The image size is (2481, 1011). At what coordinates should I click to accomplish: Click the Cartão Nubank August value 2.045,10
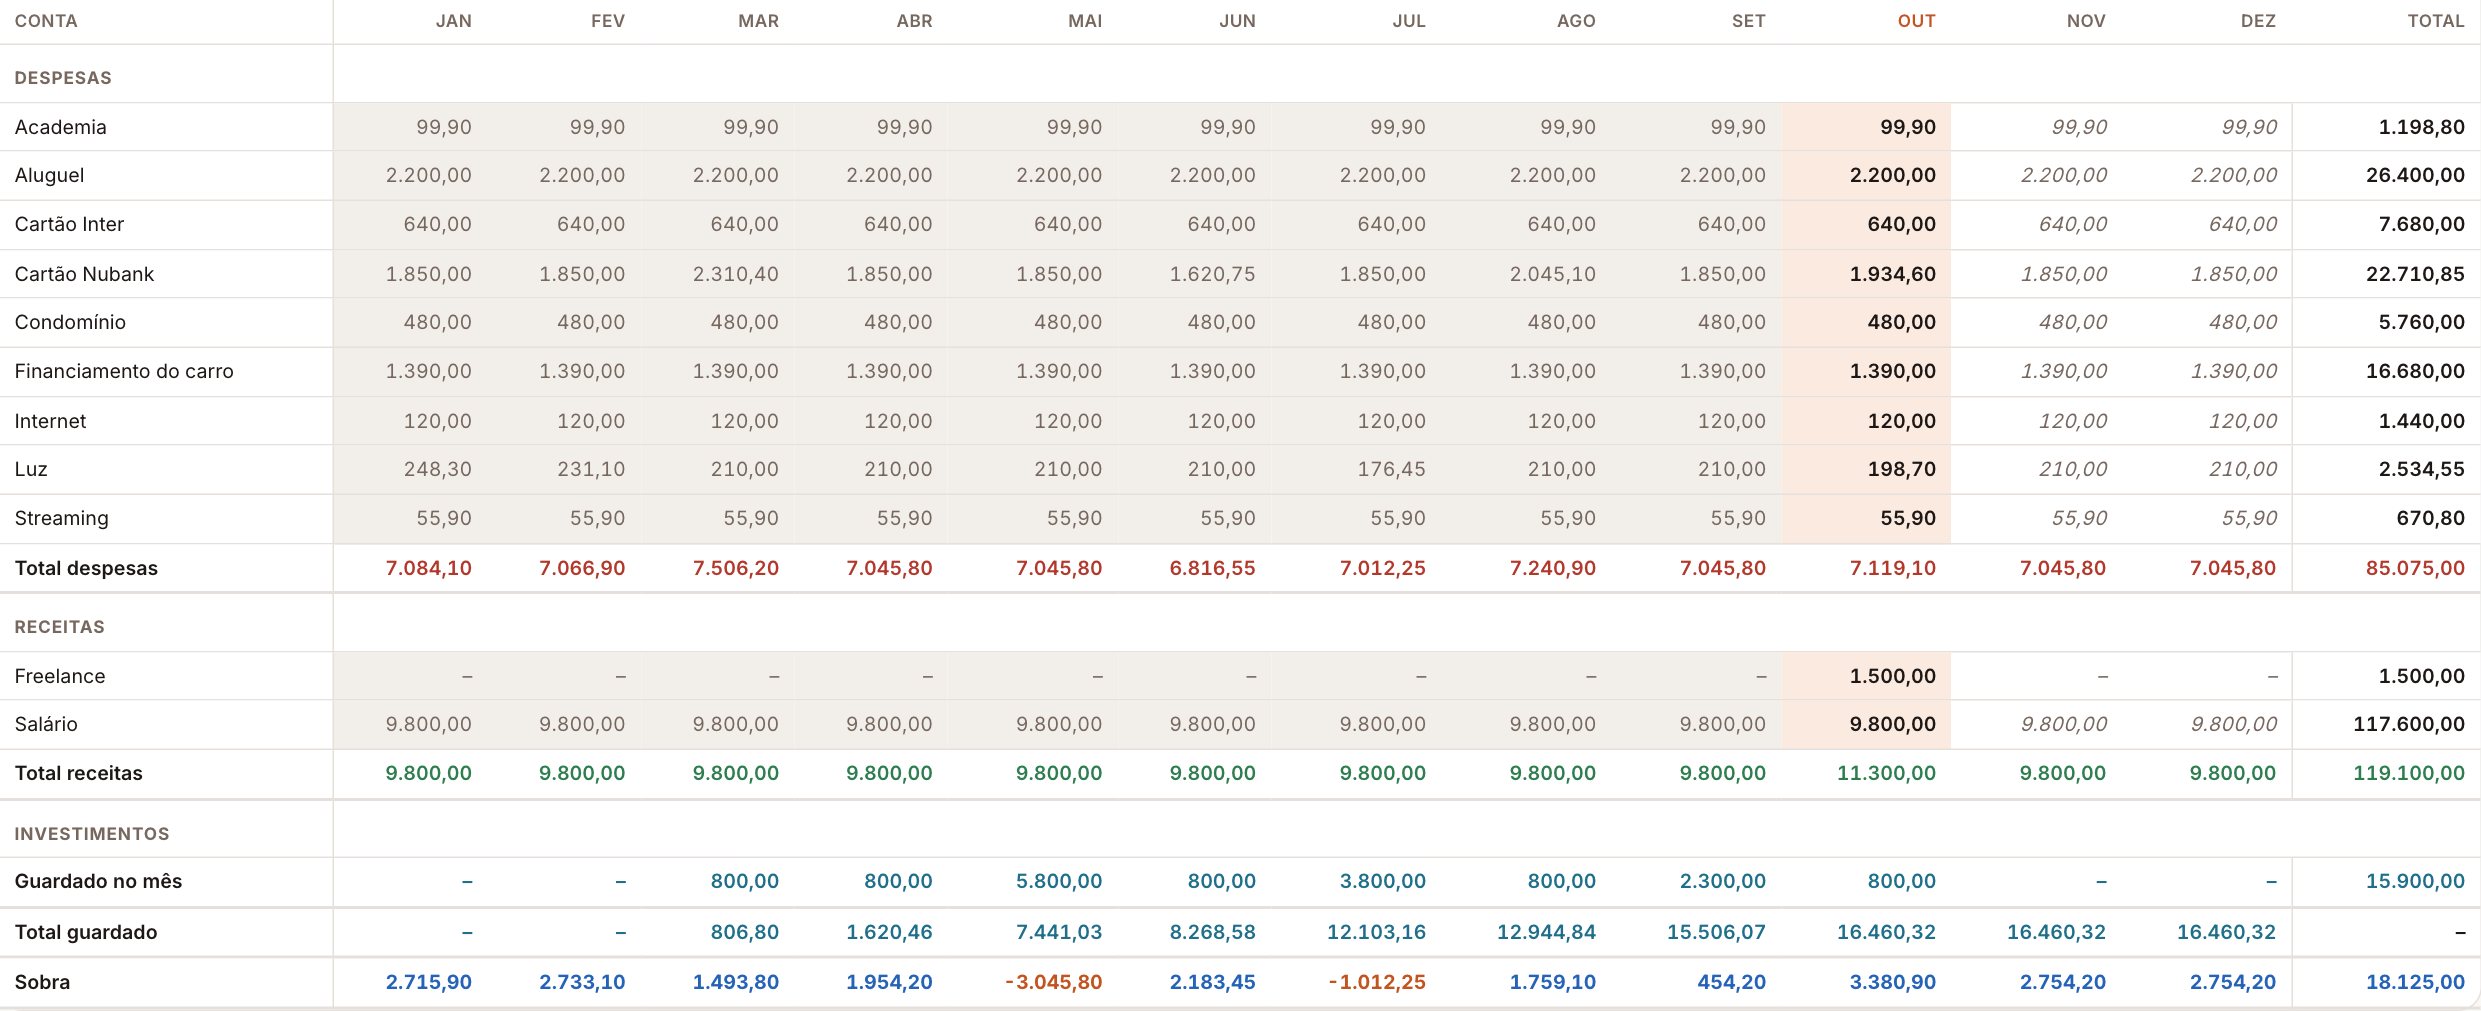(1552, 274)
